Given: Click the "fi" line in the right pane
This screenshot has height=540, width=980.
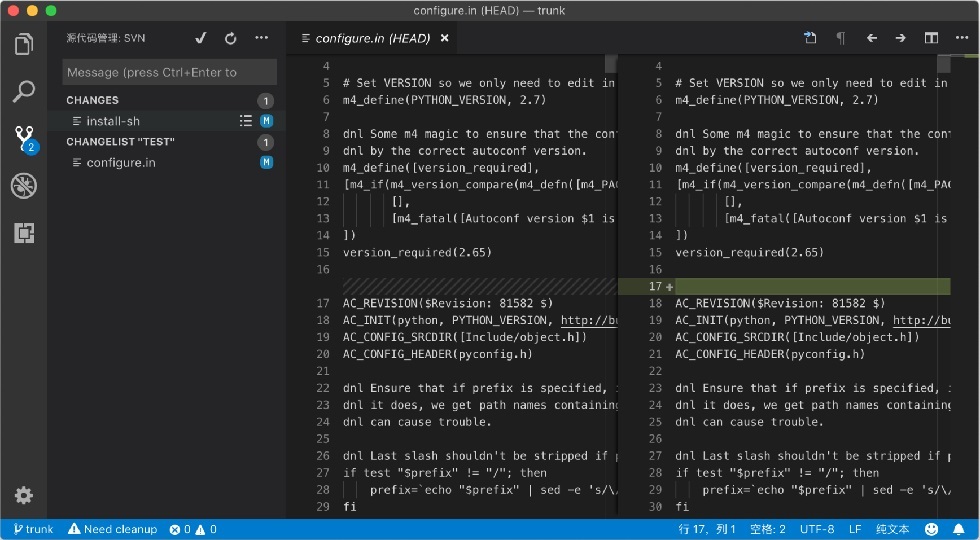Looking at the screenshot, I should 682,506.
